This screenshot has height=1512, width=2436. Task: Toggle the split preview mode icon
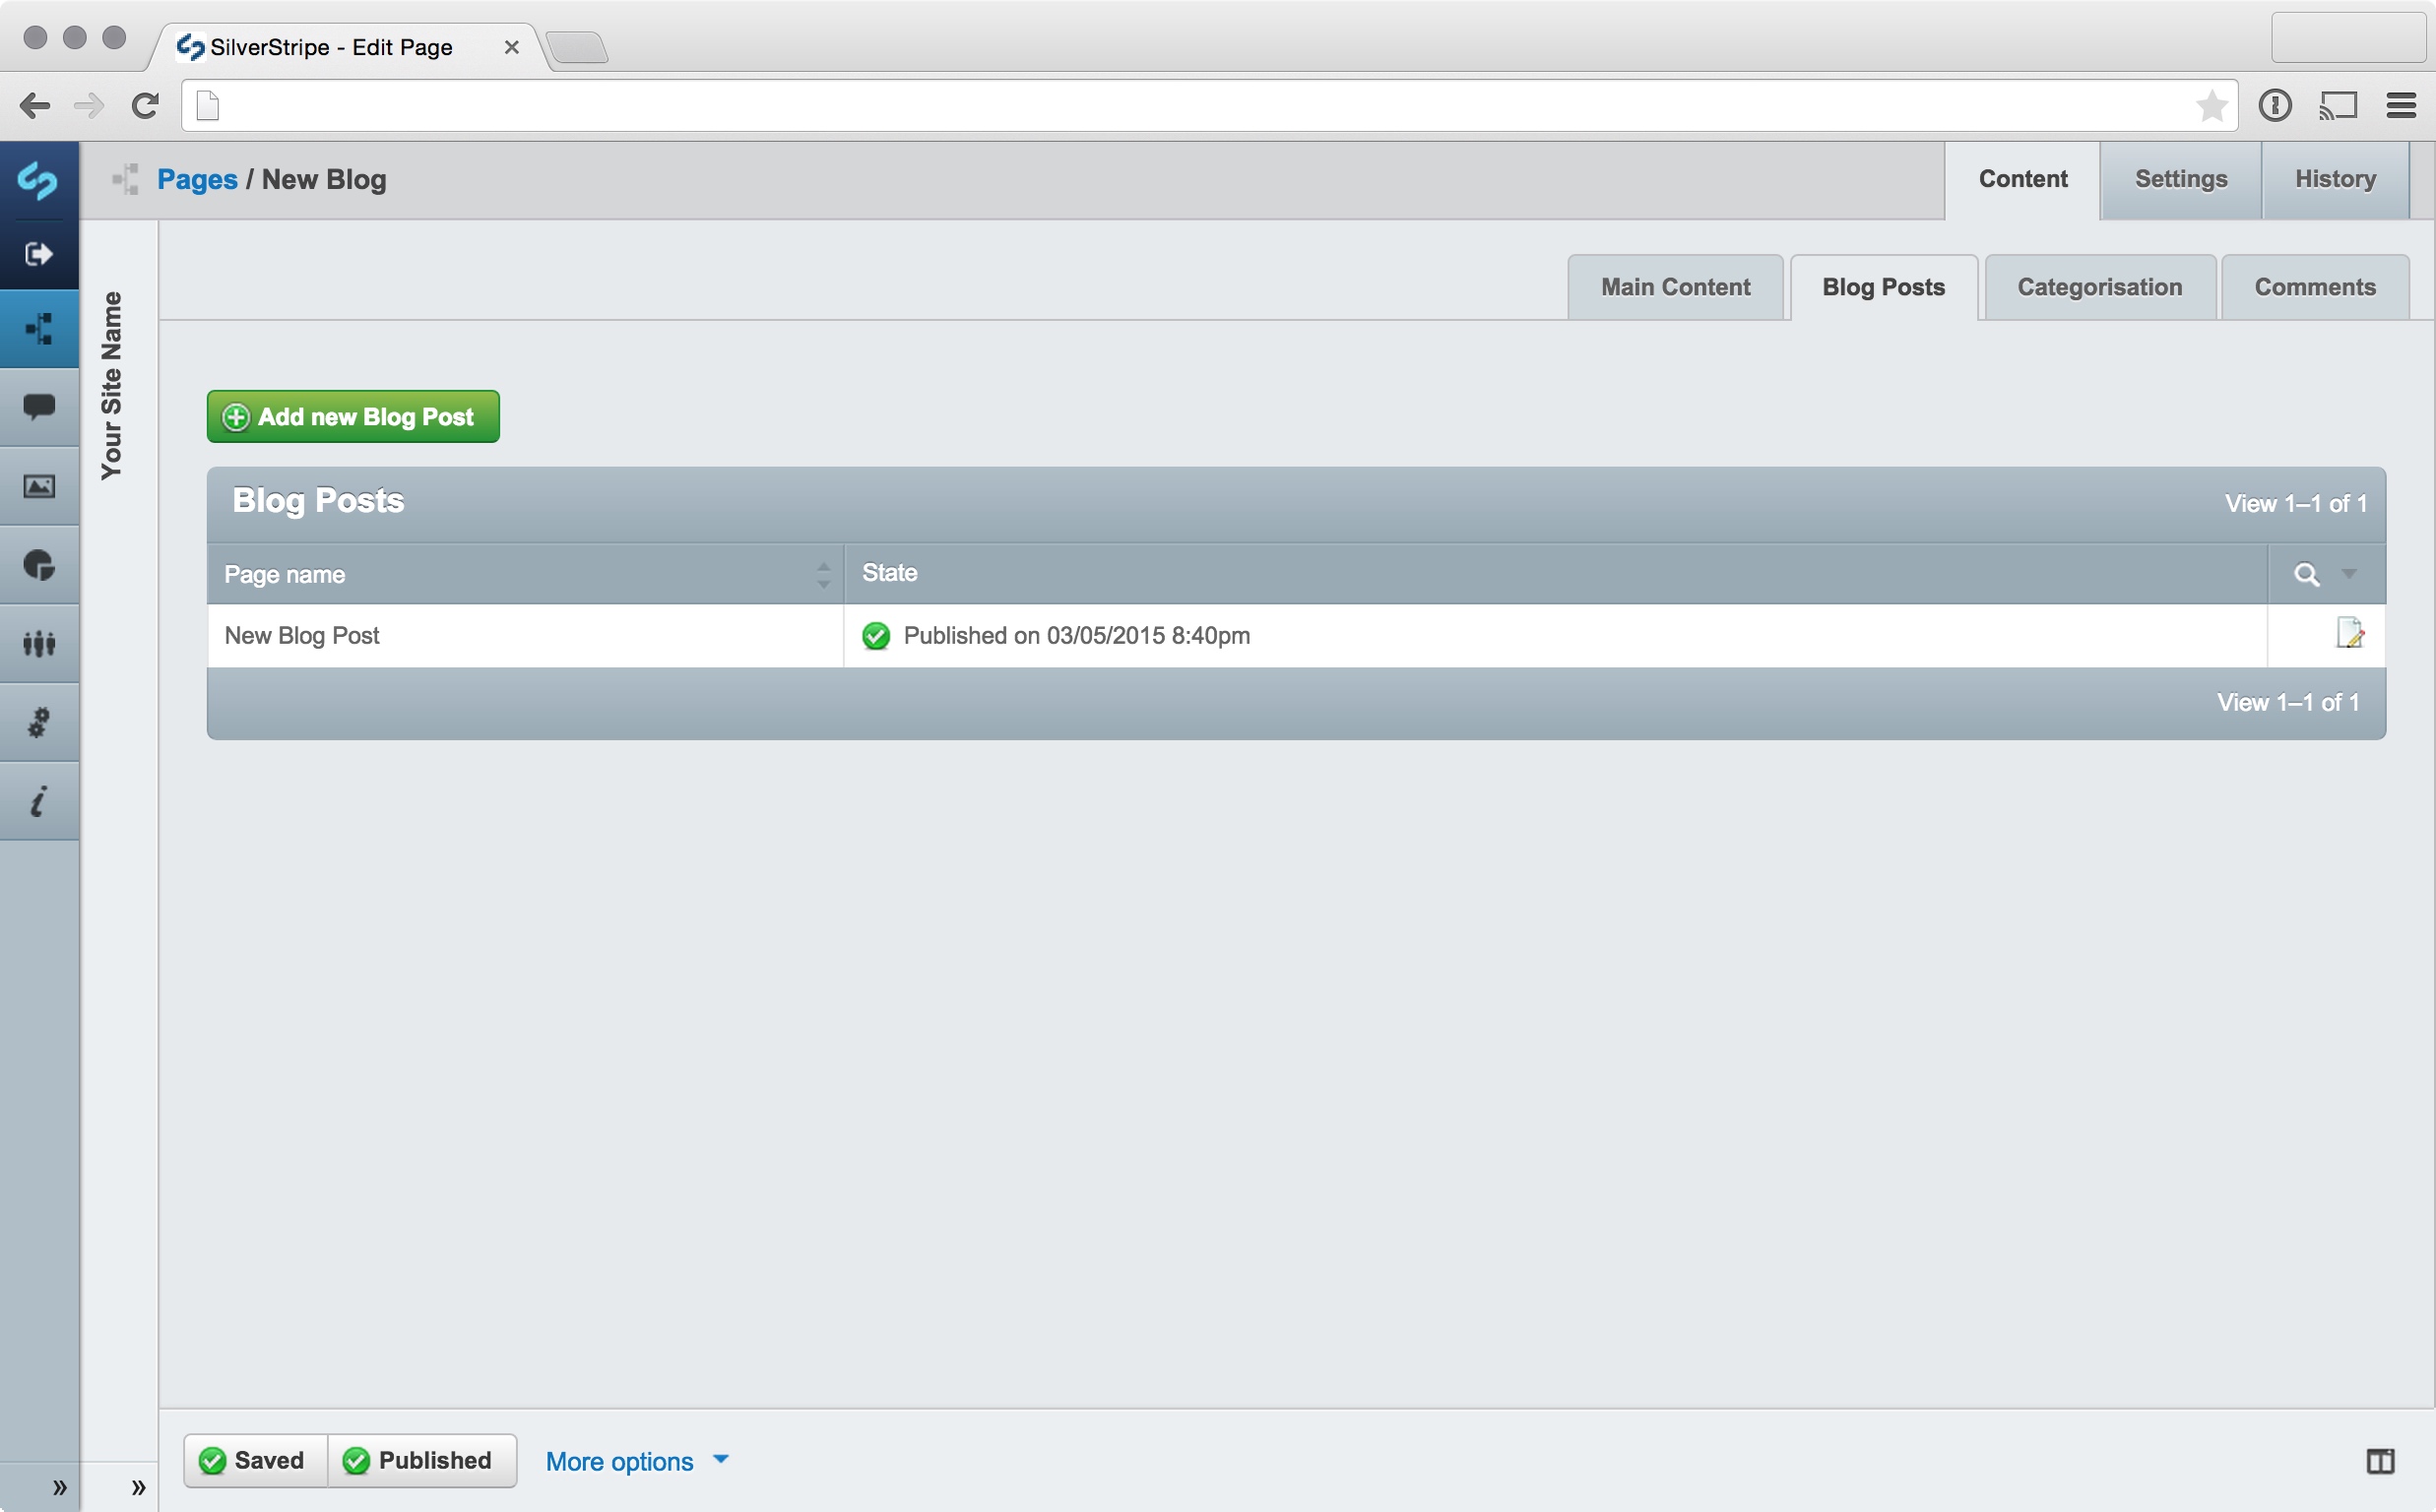pos(2380,1461)
